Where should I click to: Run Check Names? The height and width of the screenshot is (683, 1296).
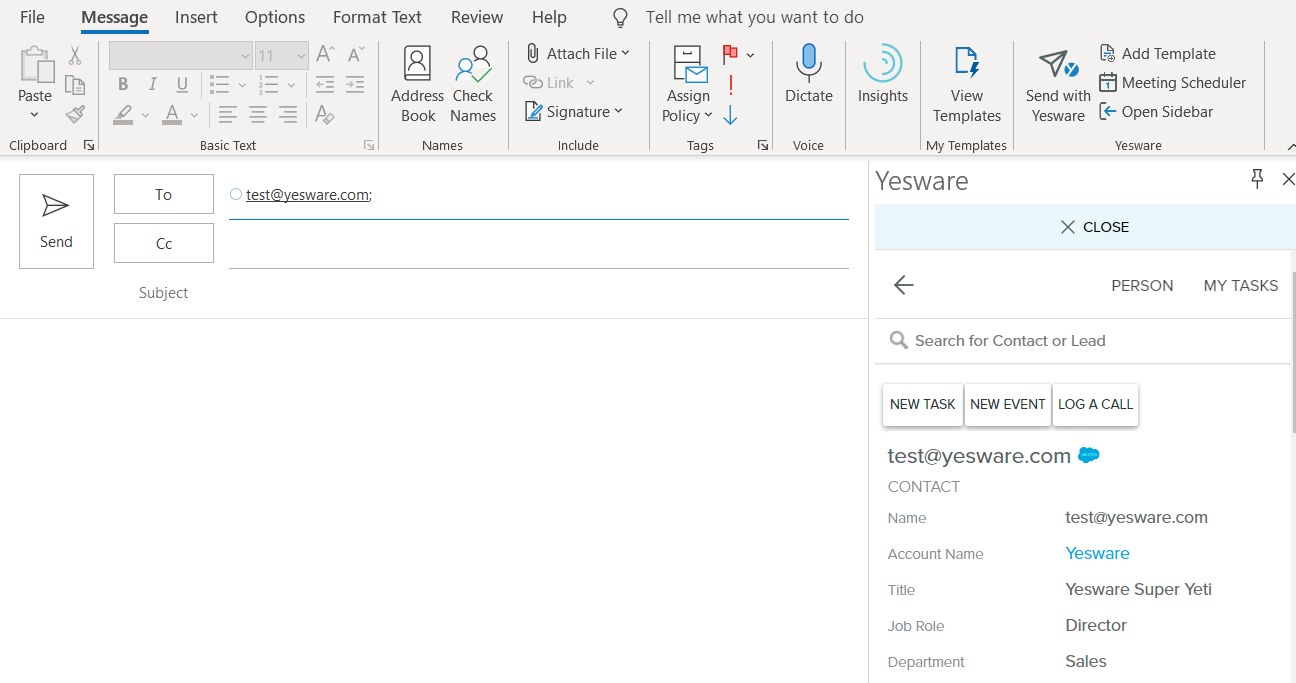point(473,85)
